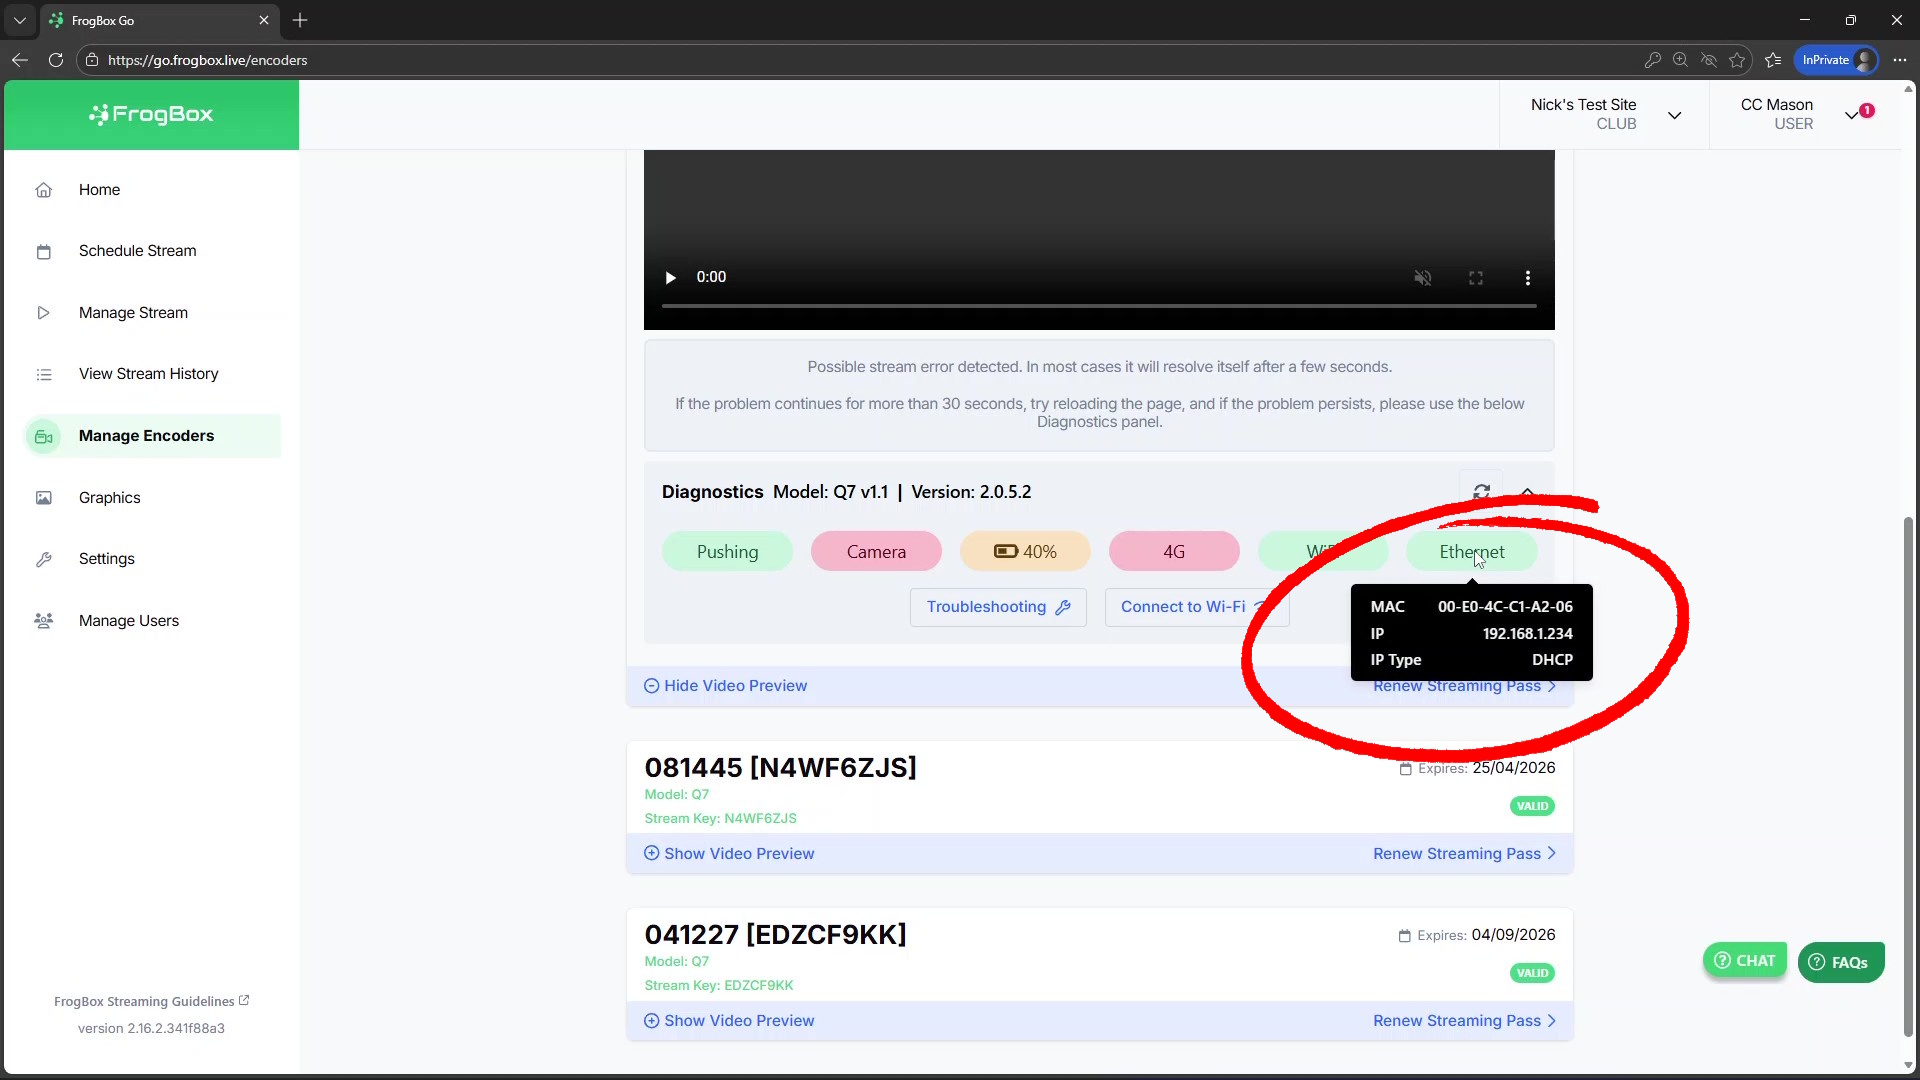Expand the Nick's Test Site club dropdown
Viewport: 1920px width, 1080px height.
click(1674, 115)
